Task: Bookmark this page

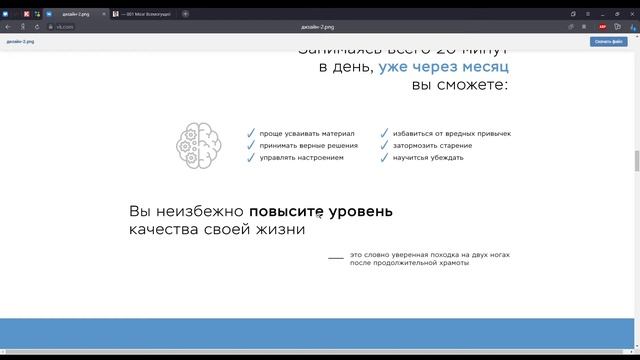Action: 584,27
